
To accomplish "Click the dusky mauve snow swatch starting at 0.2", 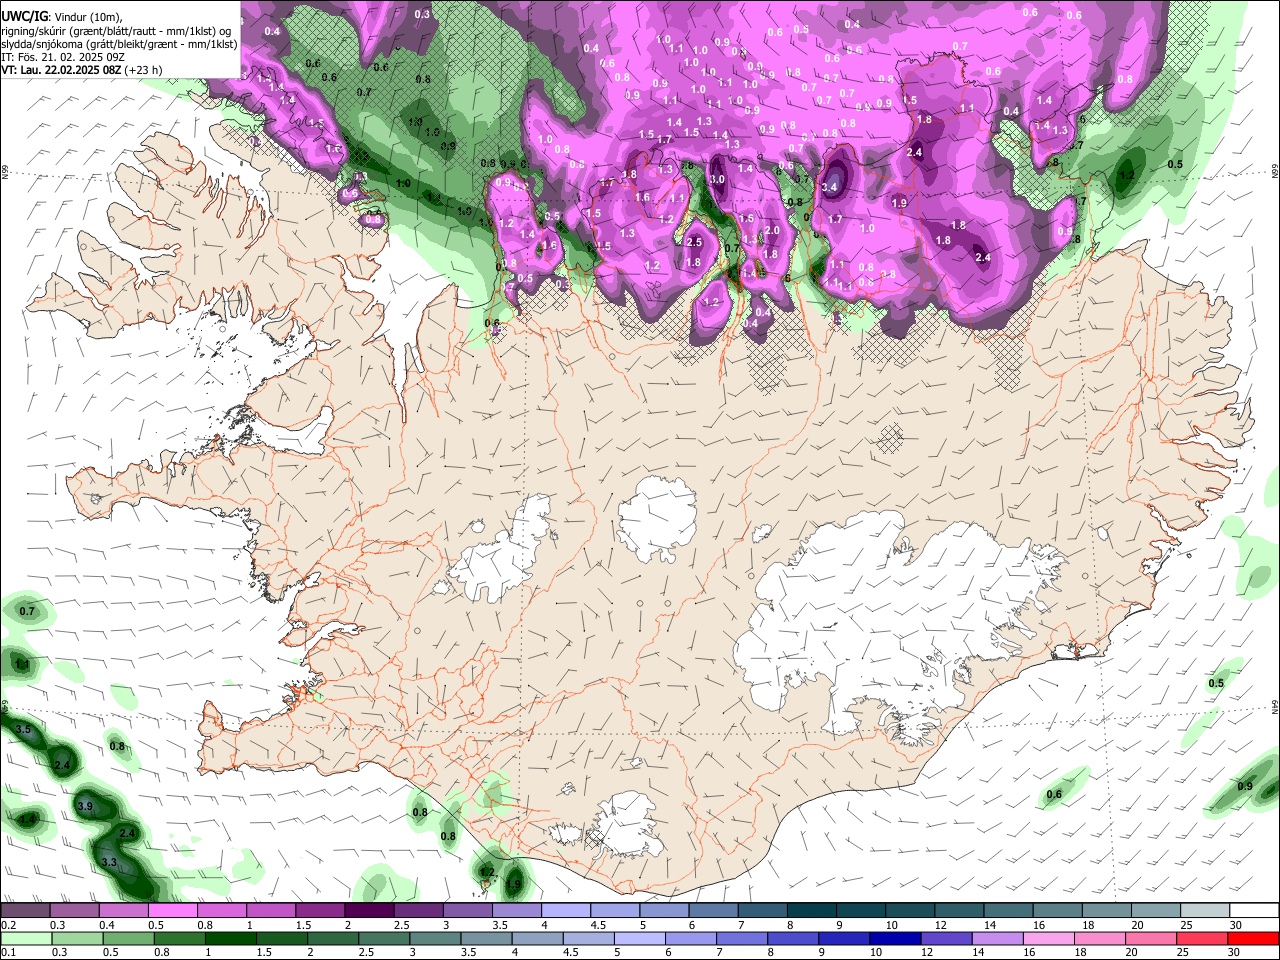I will [x=24, y=911].
